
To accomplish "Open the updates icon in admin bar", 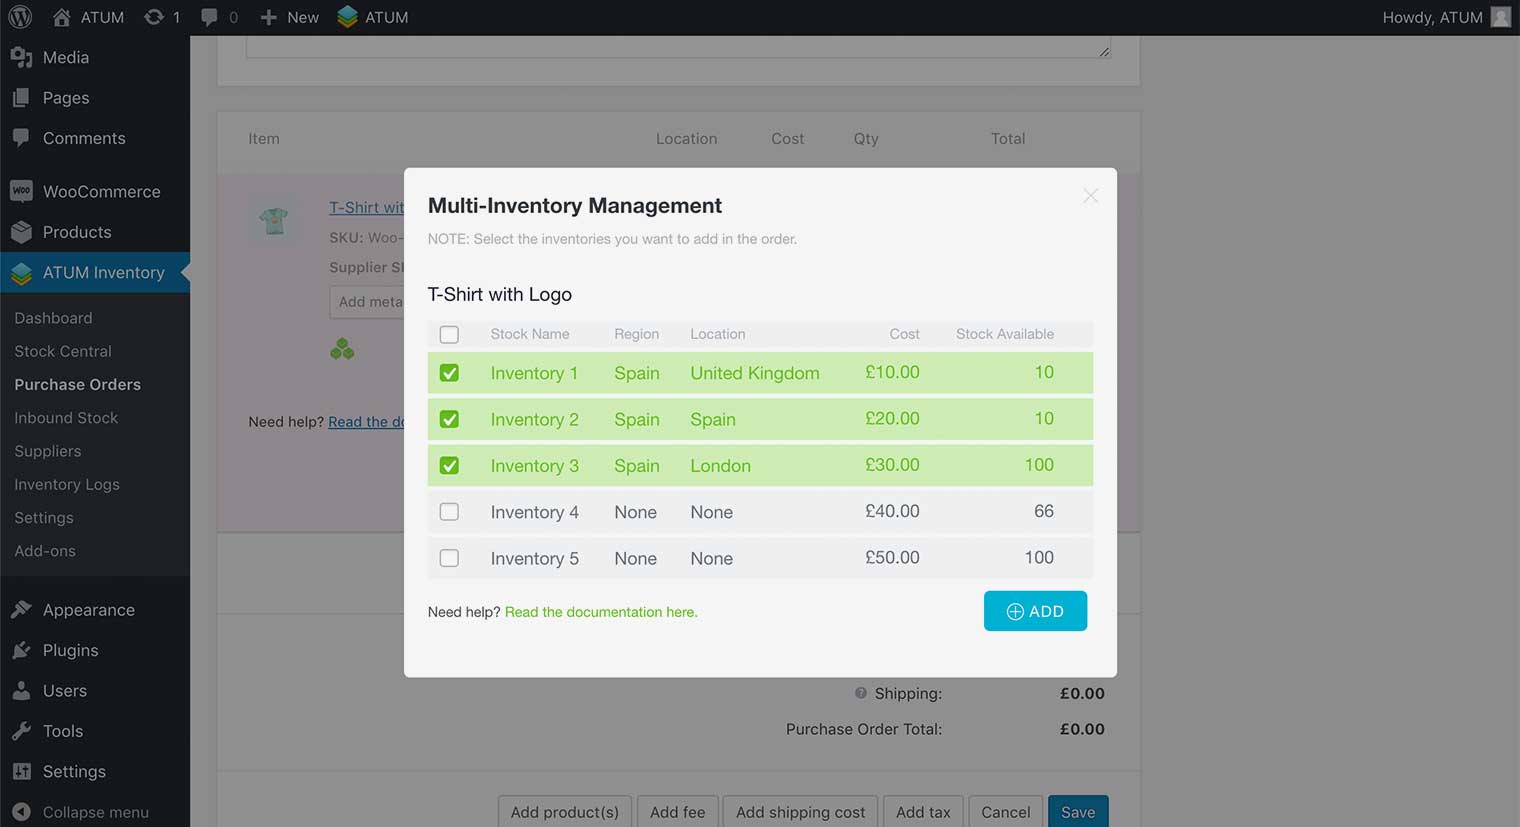I will 154,17.
